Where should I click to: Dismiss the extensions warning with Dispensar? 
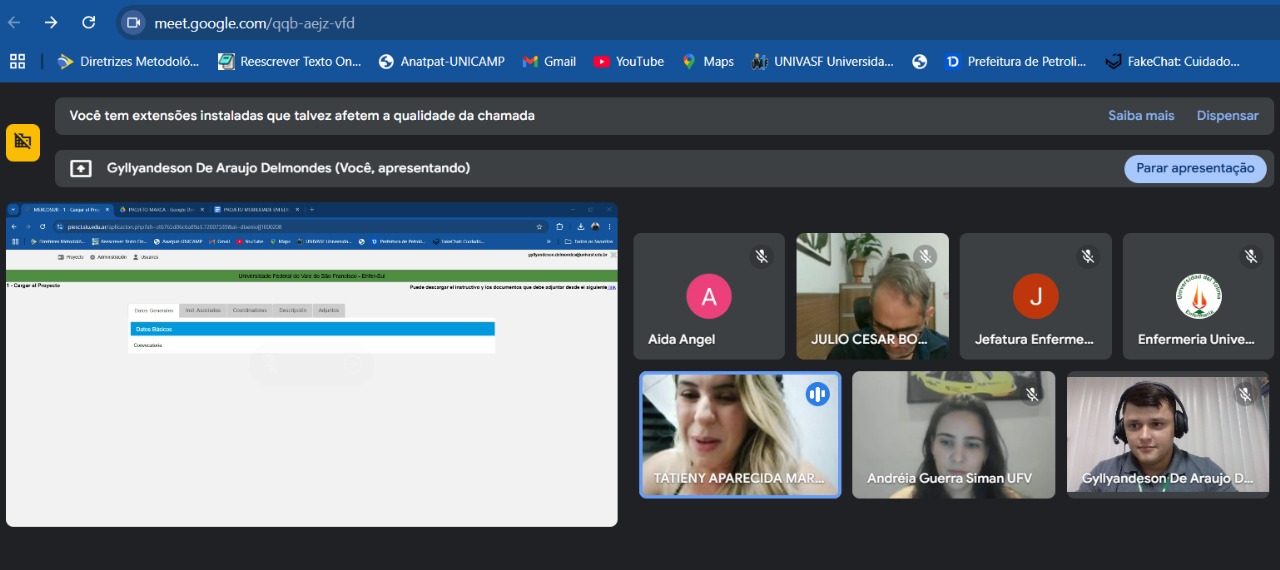[1227, 115]
